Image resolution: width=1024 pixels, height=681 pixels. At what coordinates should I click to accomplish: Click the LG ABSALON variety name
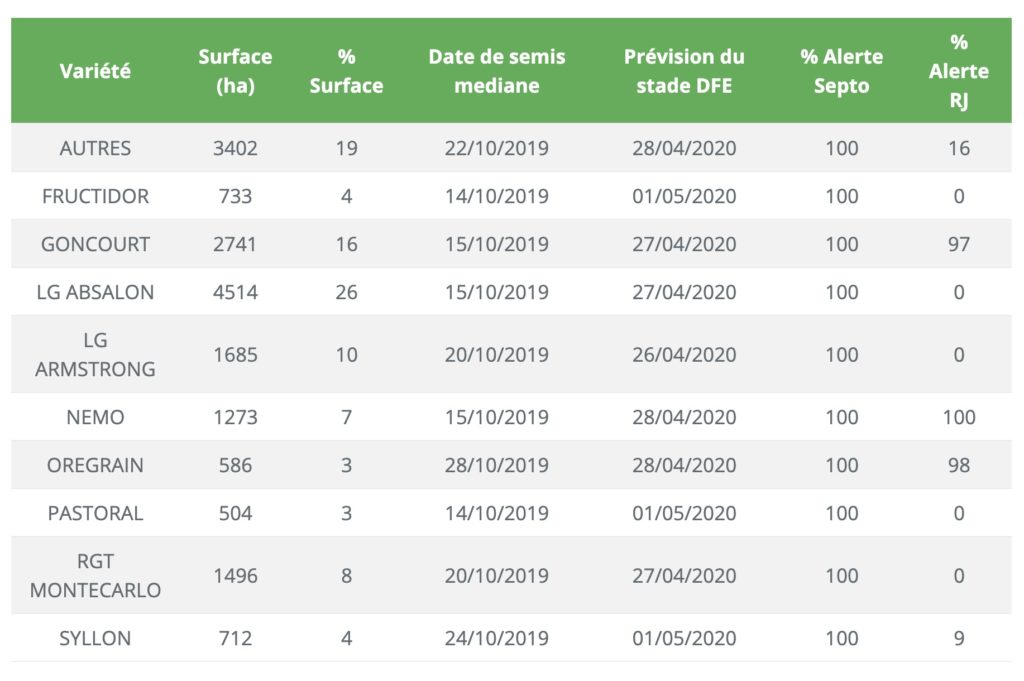tap(95, 292)
